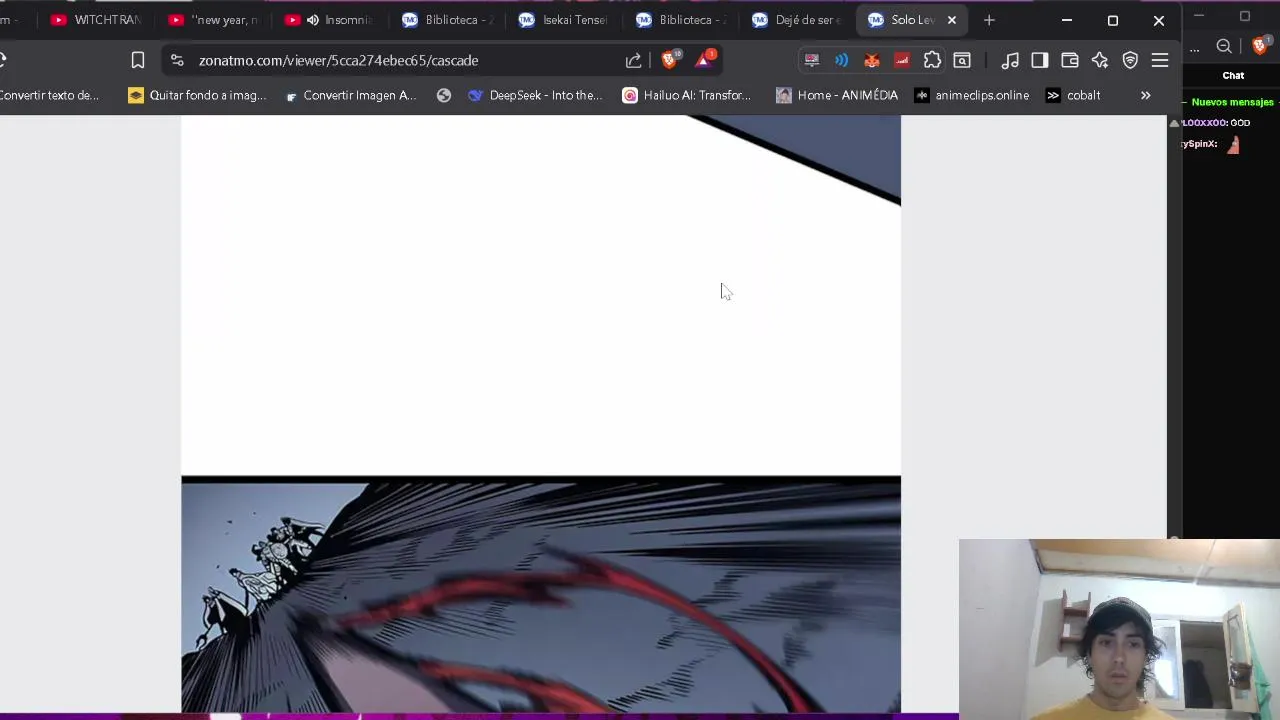Open the "Convertir texto de..." bookmark
The height and width of the screenshot is (720, 1280).
click(x=50, y=95)
